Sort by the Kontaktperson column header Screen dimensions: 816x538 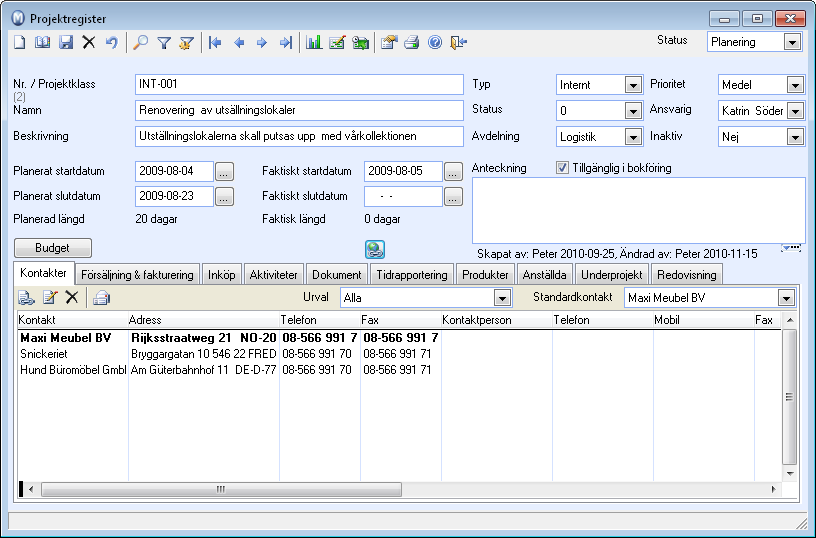coord(496,320)
